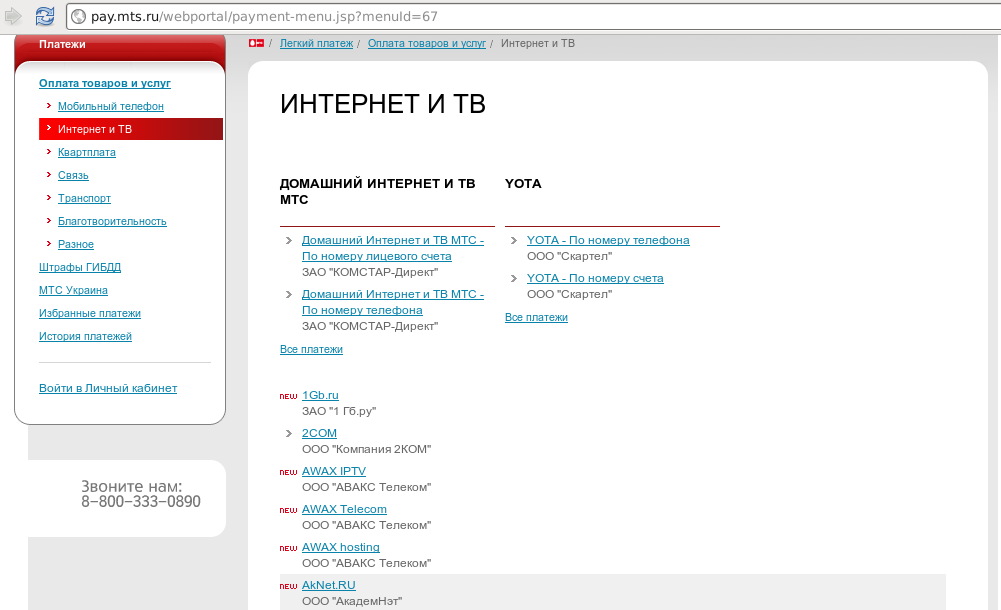Click the globe site-info icon in address bar

pyautogui.click(x=79, y=17)
